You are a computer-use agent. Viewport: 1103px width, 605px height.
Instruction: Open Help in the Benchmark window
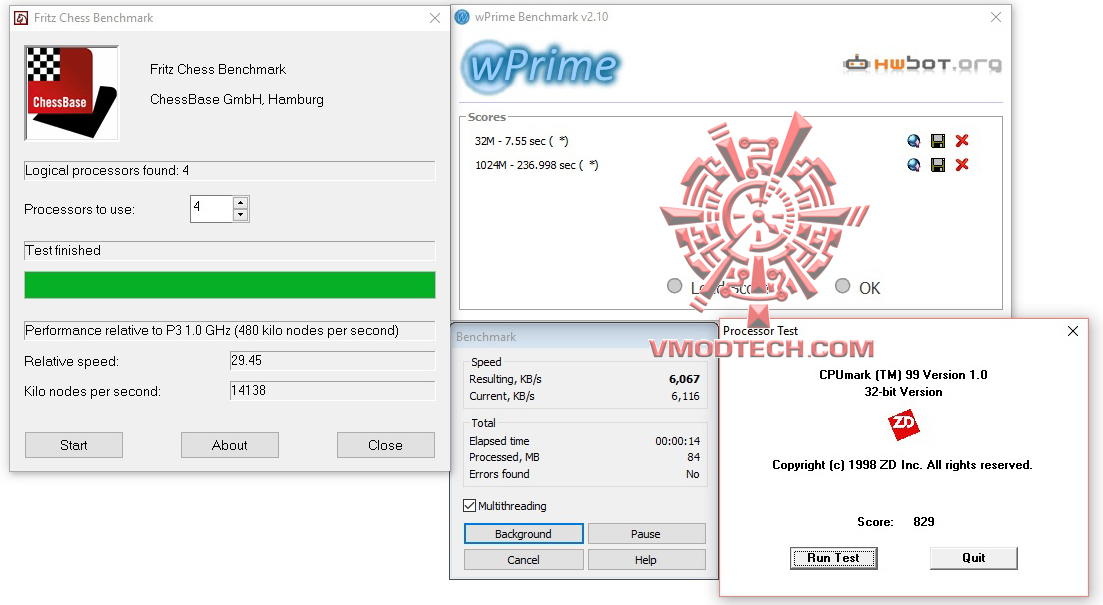(x=646, y=560)
